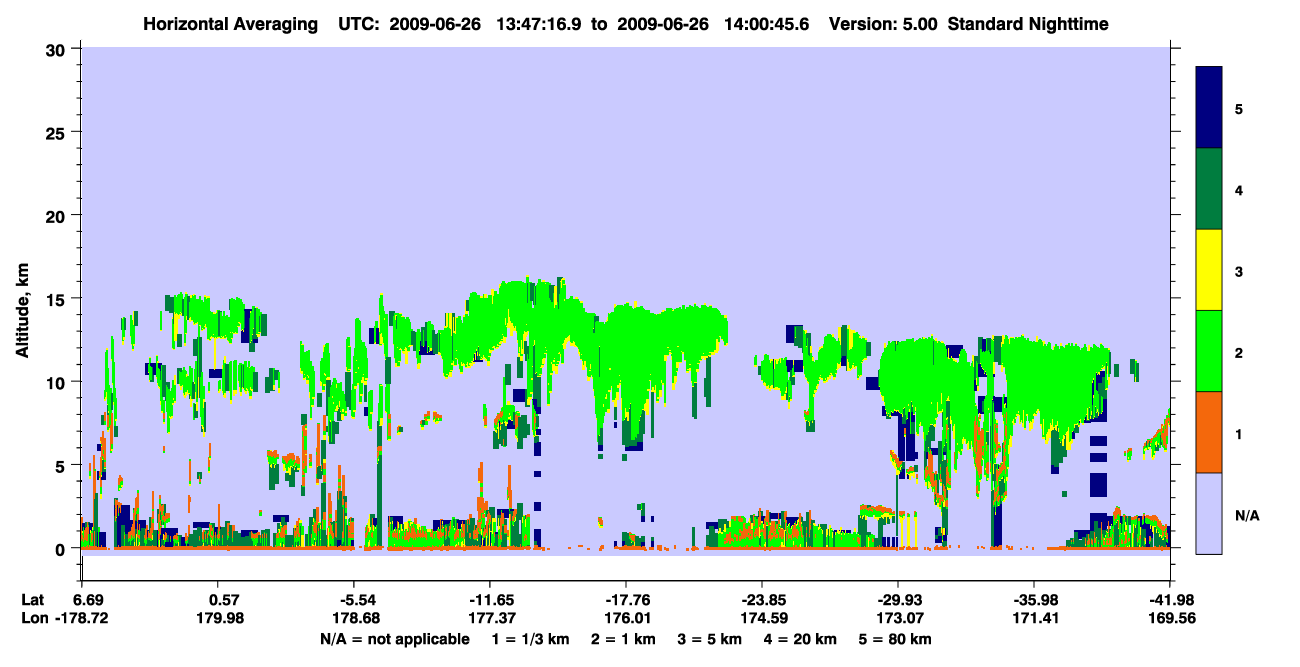Click the latitude value -29.93
The height and width of the screenshot is (667, 1300).
(898, 600)
